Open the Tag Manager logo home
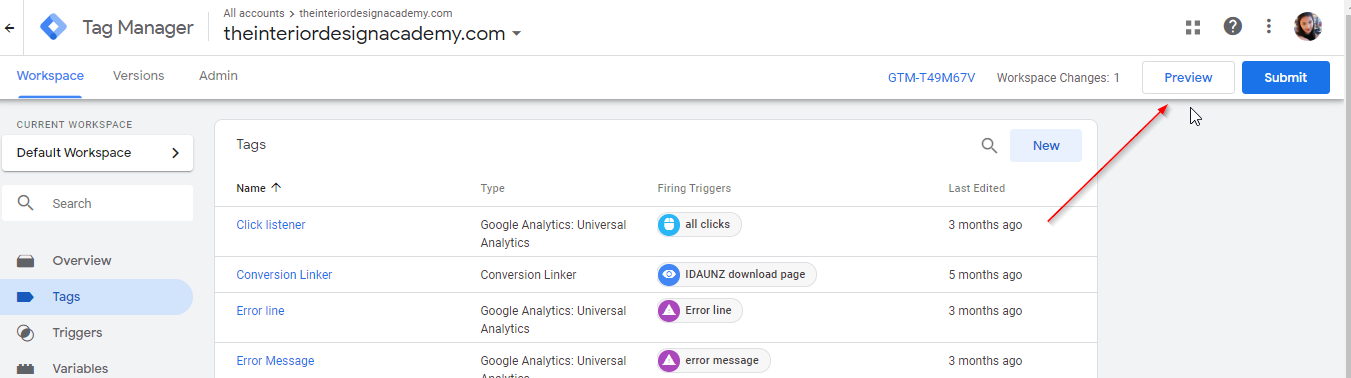This screenshot has width=1351, height=378. (x=54, y=27)
